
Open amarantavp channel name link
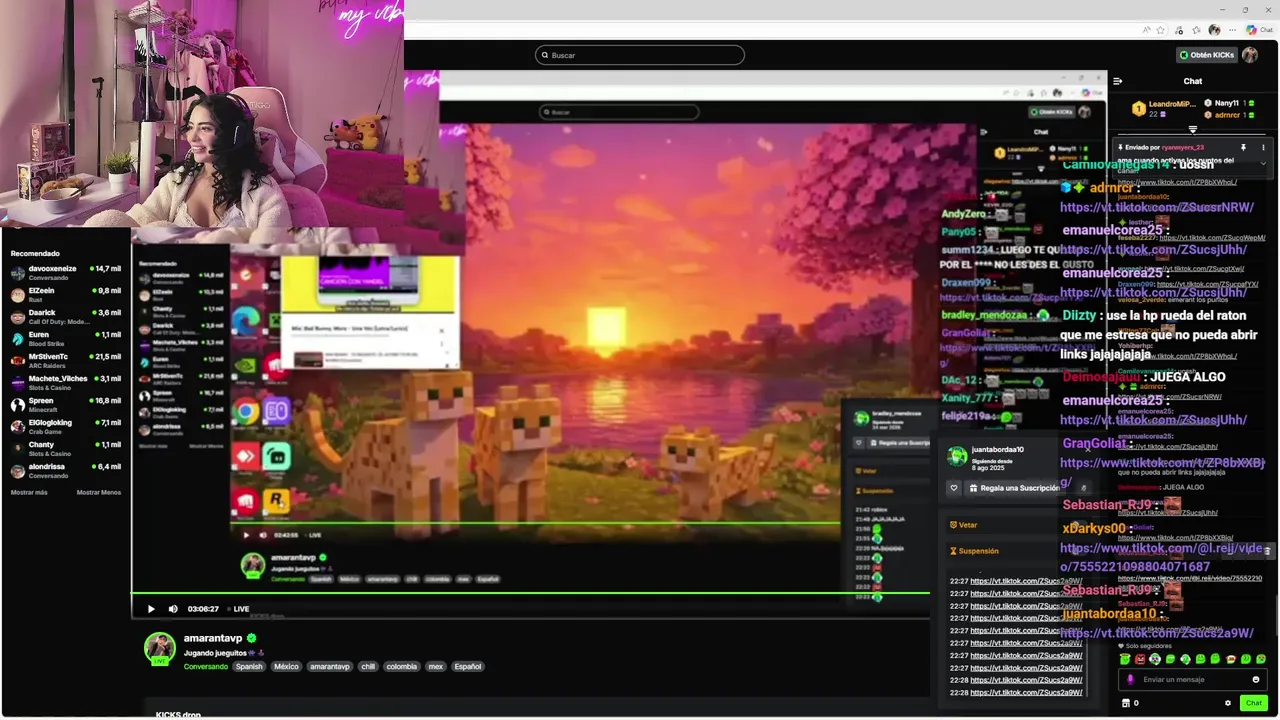click(213, 638)
